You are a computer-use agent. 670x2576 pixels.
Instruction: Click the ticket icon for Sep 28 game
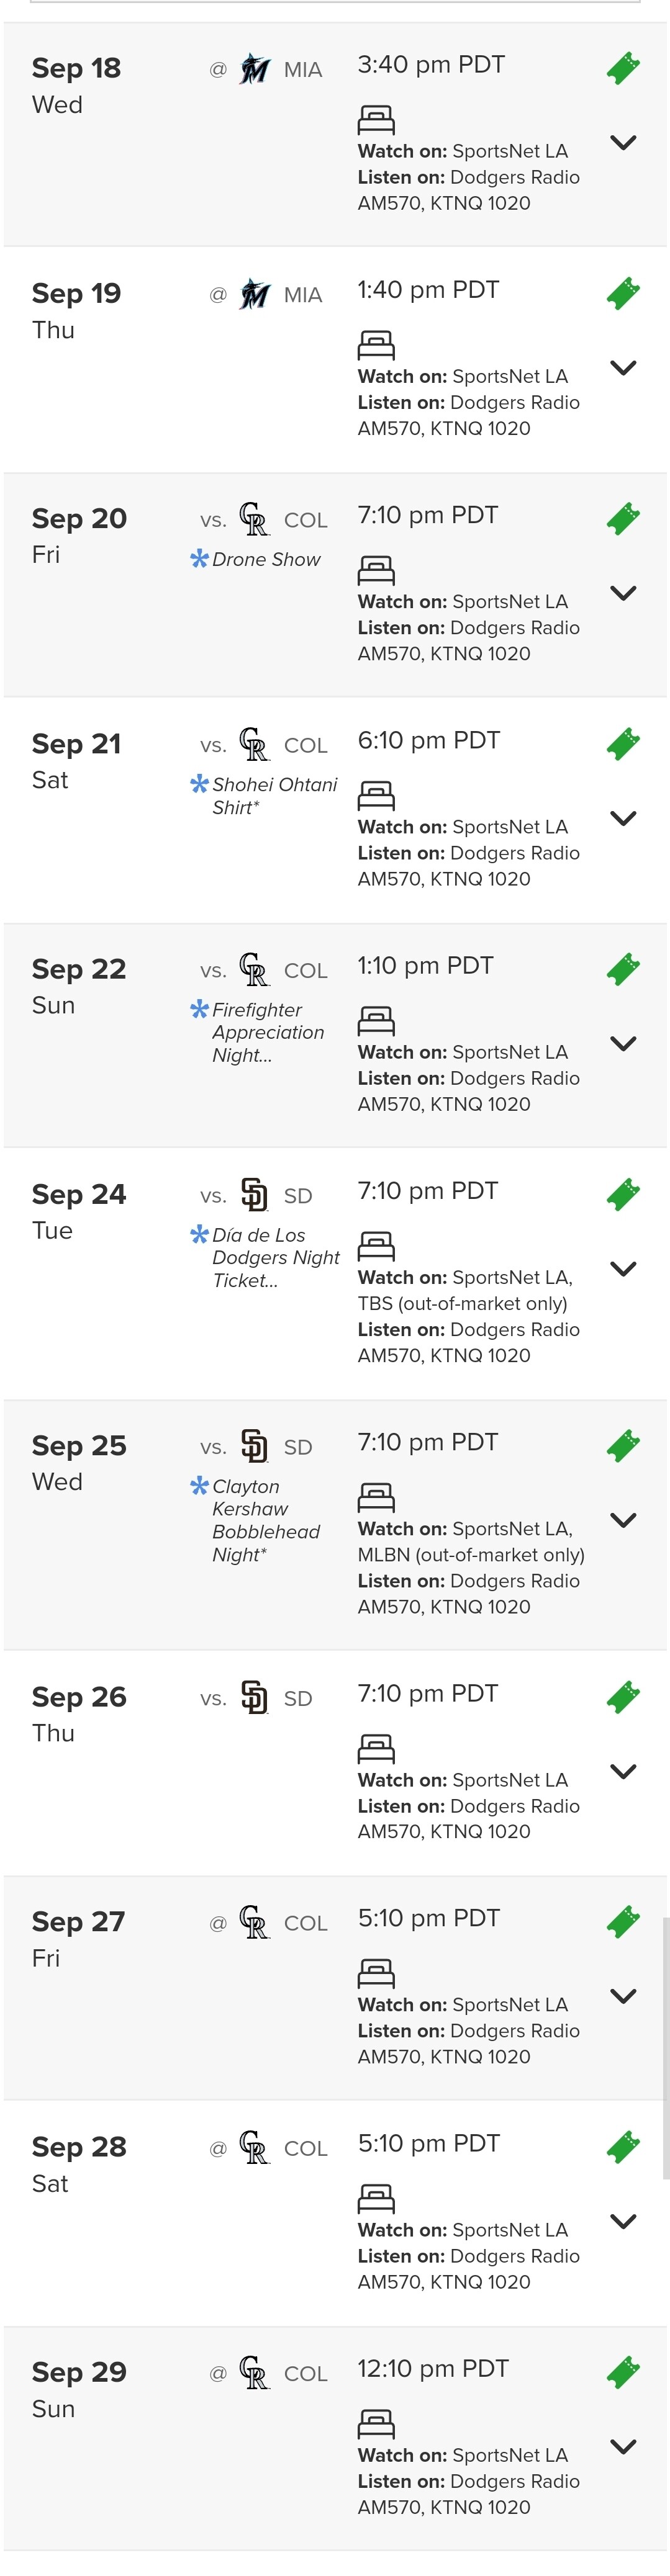tap(623, 2147)
